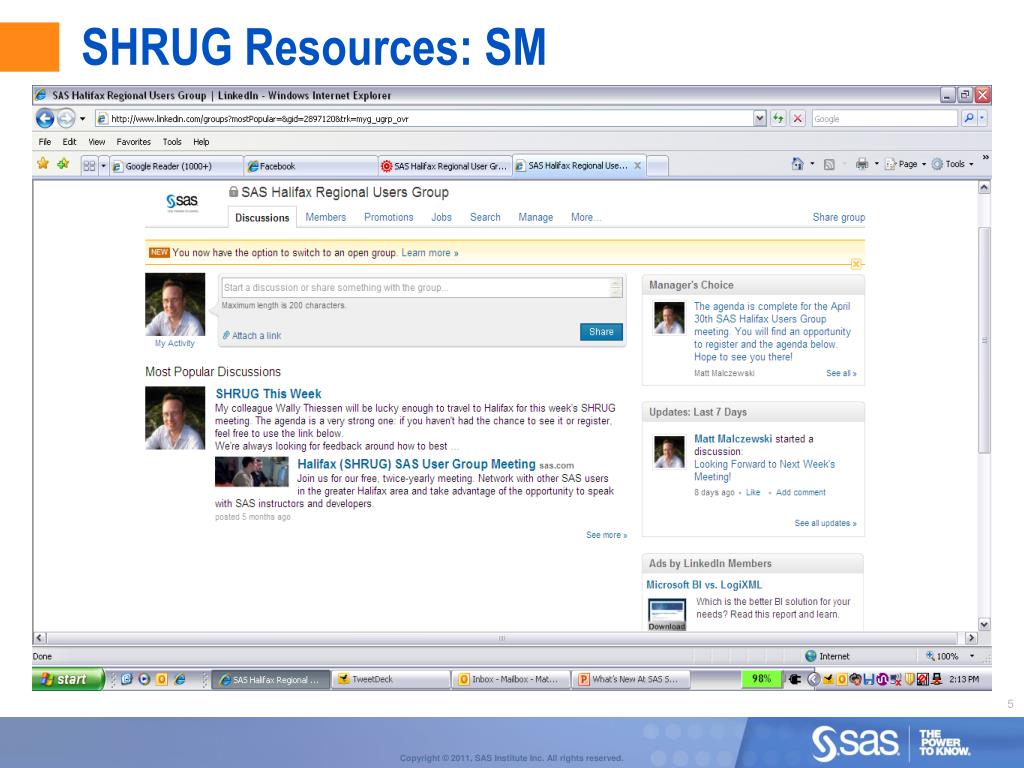Open the Members tab

(x=325, y=217)
